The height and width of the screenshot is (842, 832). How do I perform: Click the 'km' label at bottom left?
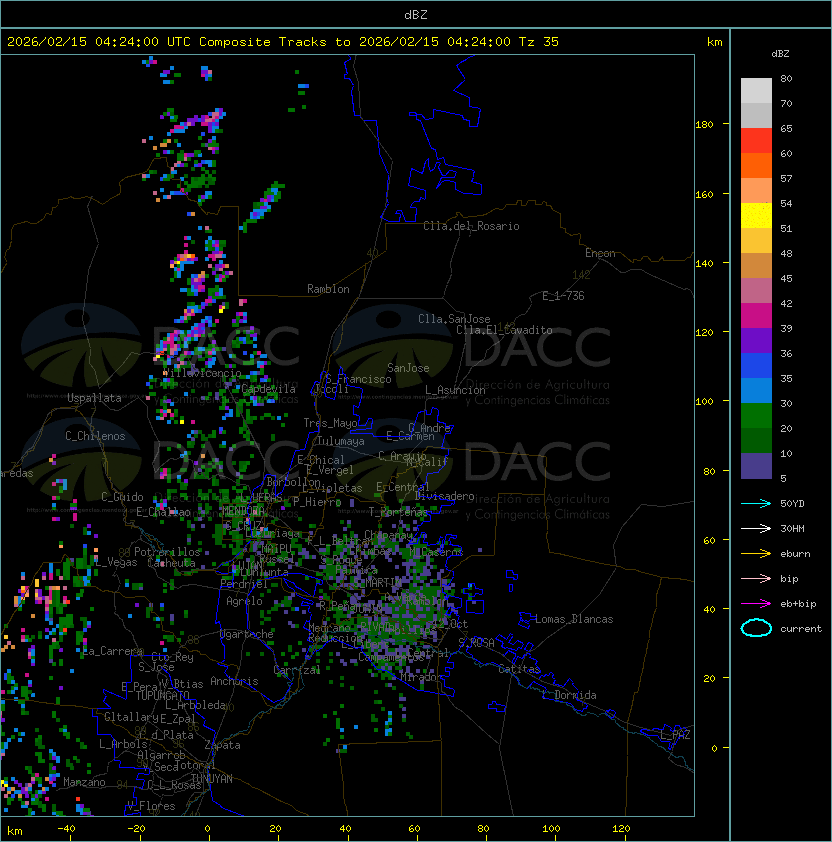pyautogui.click(x=15, y=831)
